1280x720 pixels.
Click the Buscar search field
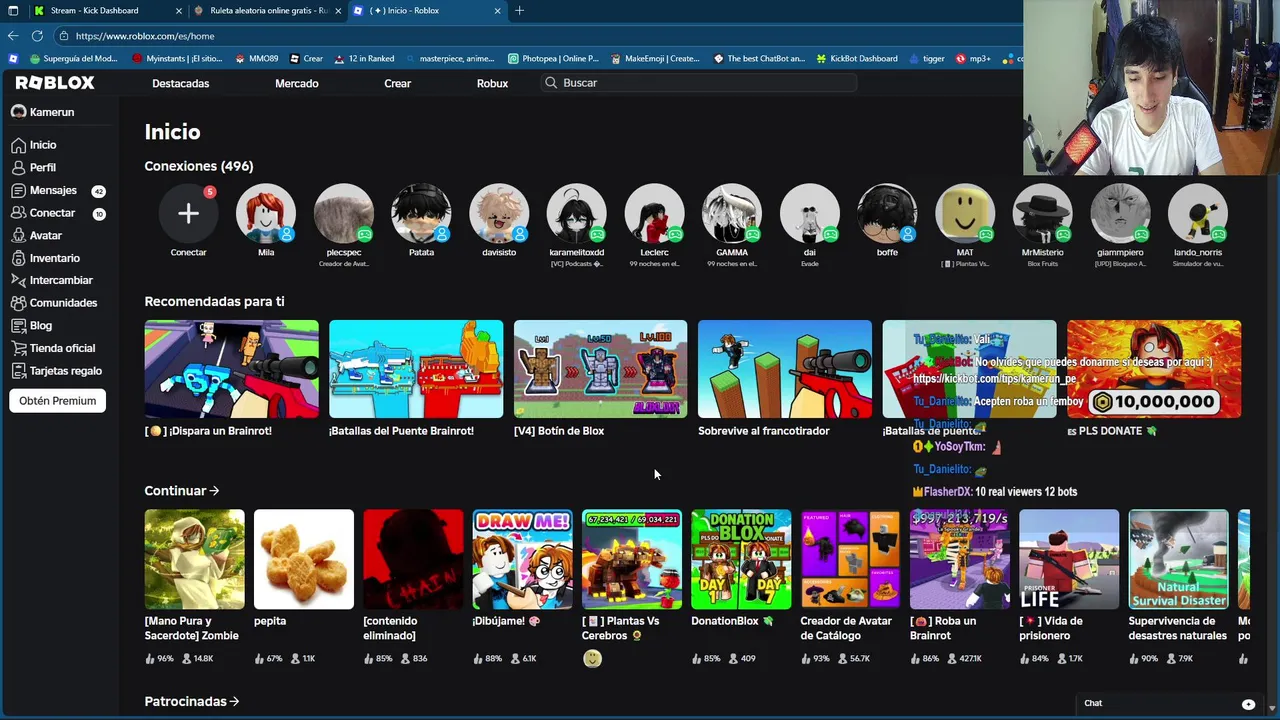[x=698, y=83]
